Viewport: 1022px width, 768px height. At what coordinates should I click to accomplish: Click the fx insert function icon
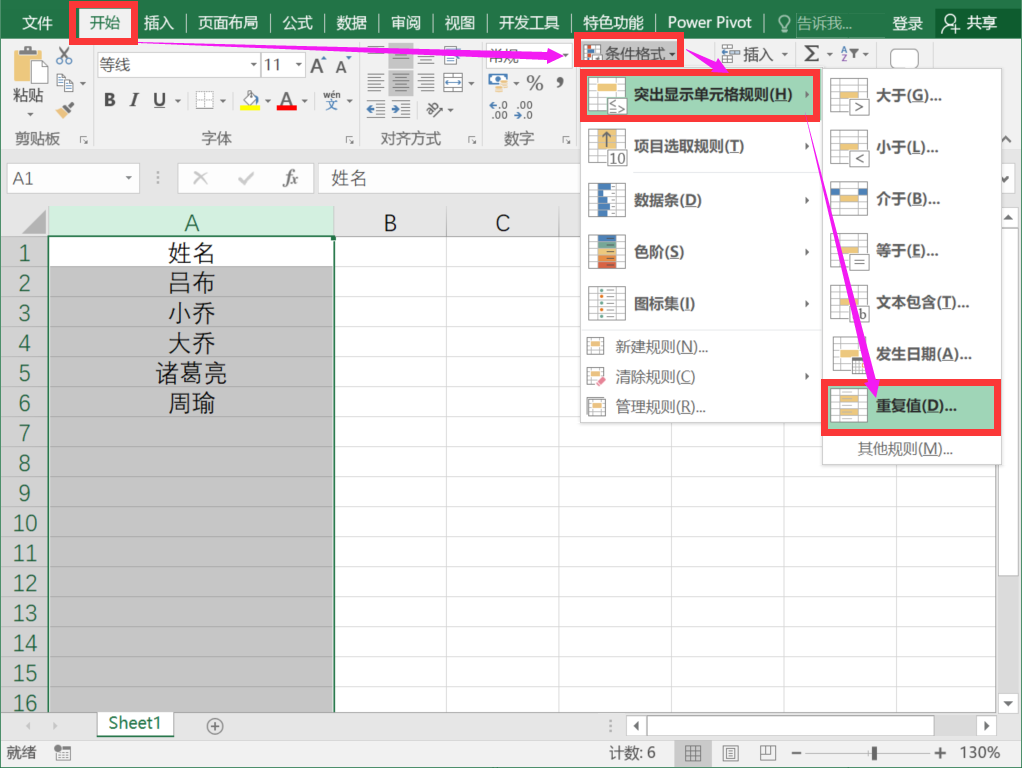tap(290, 178)
